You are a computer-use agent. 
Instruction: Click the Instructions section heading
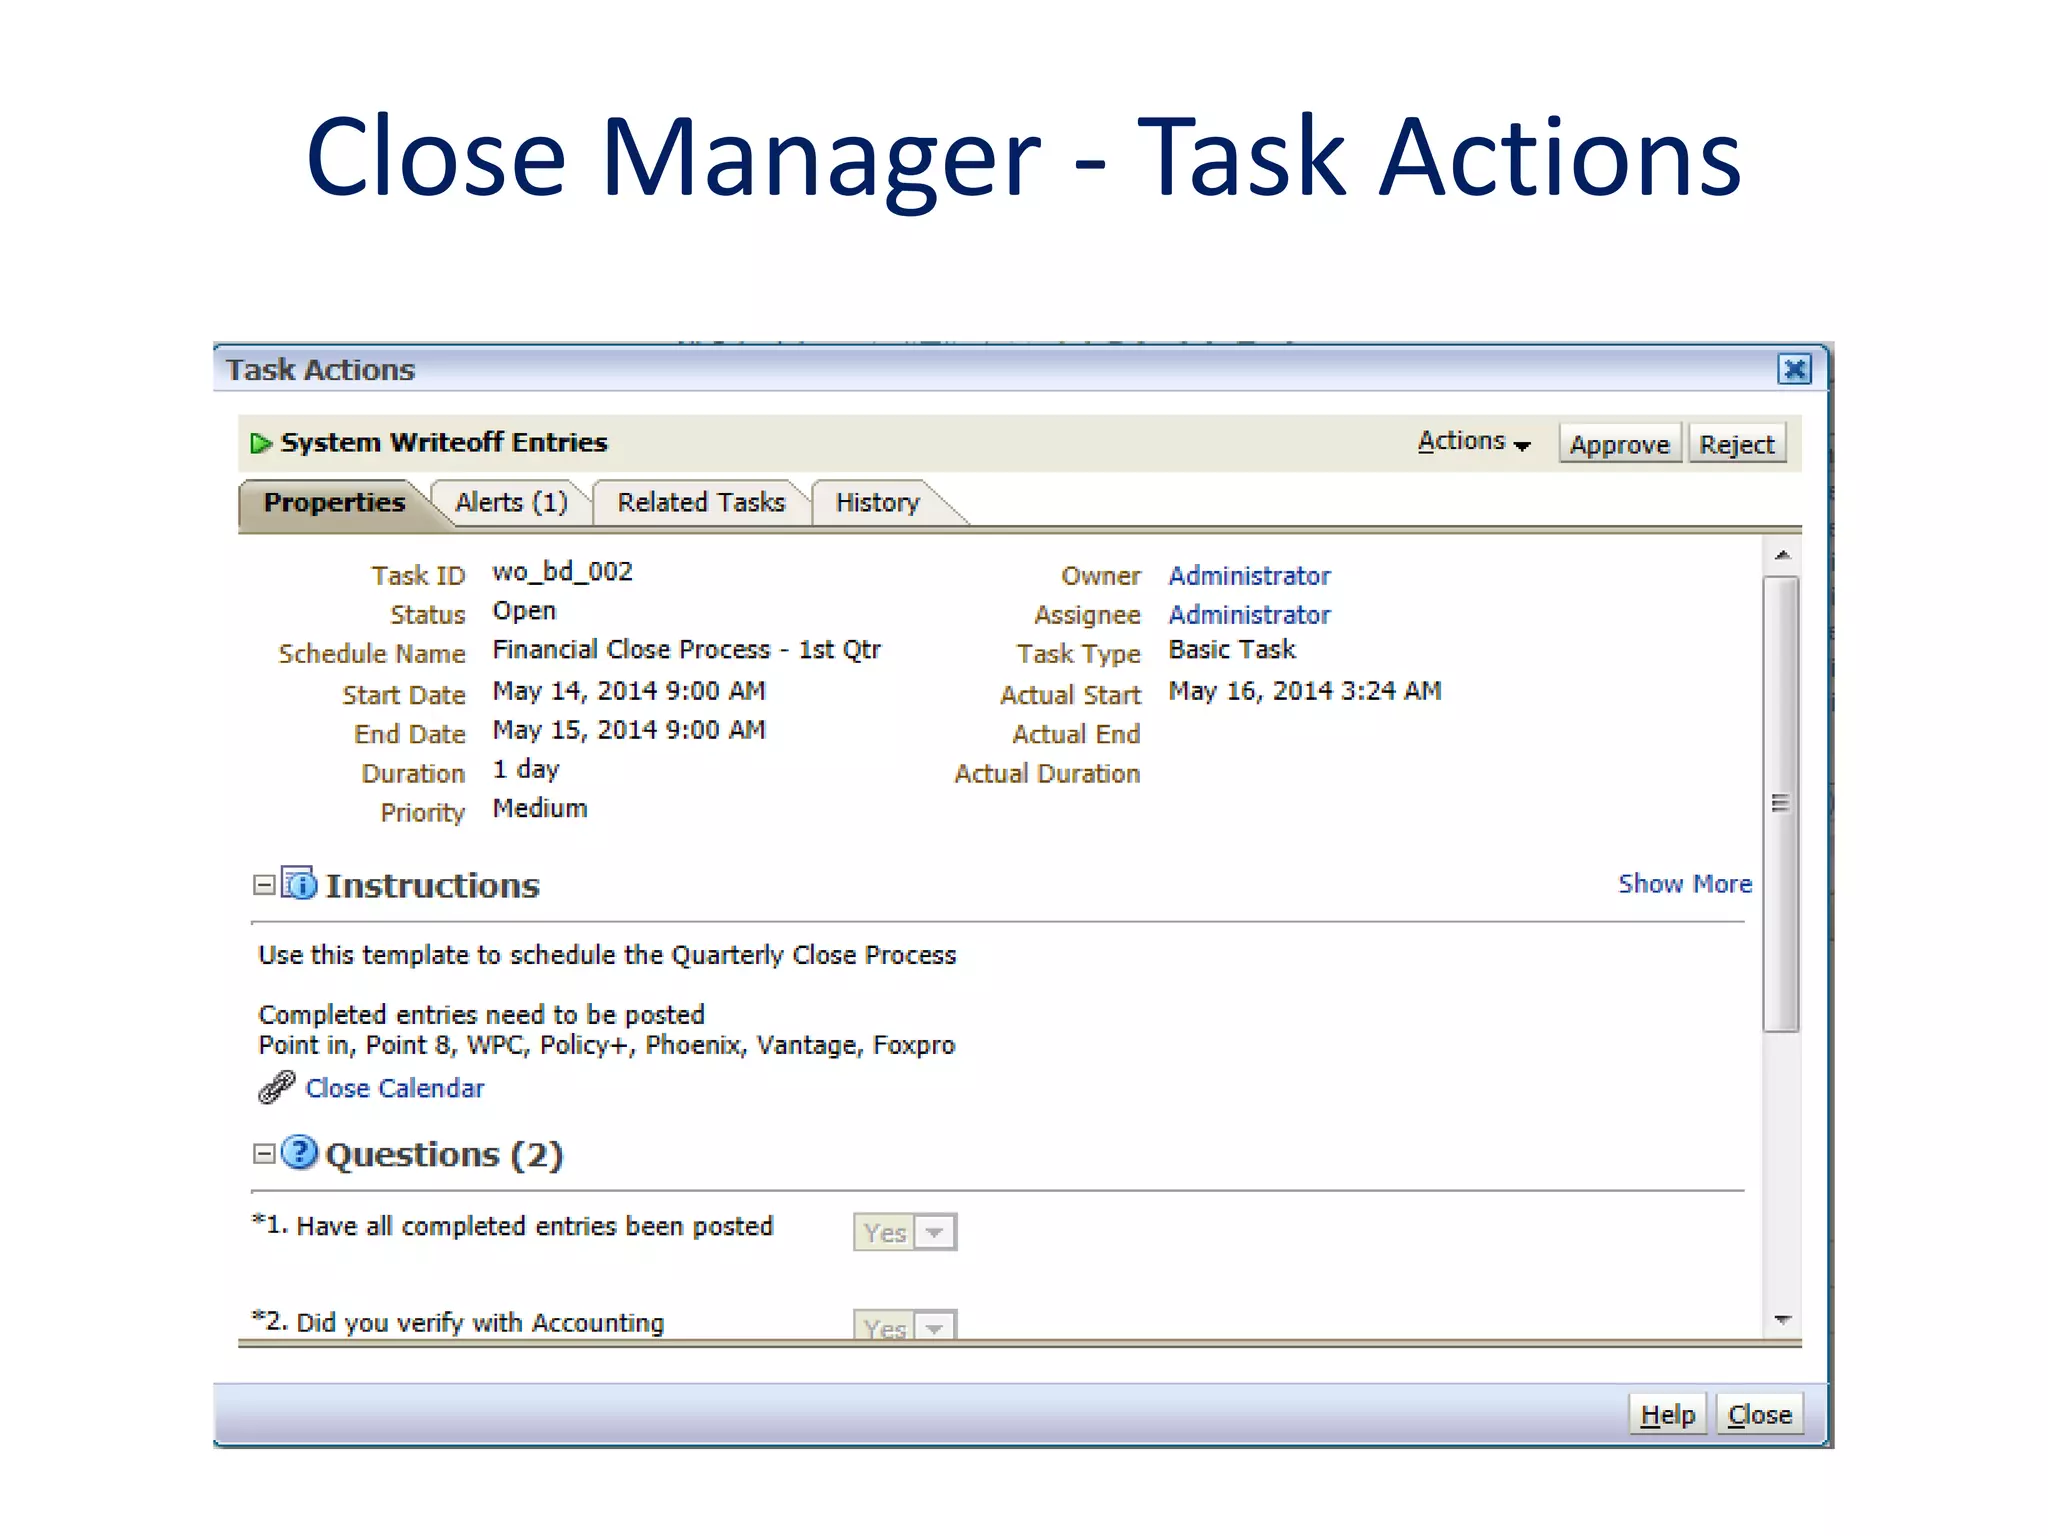(x=432, y=886)
